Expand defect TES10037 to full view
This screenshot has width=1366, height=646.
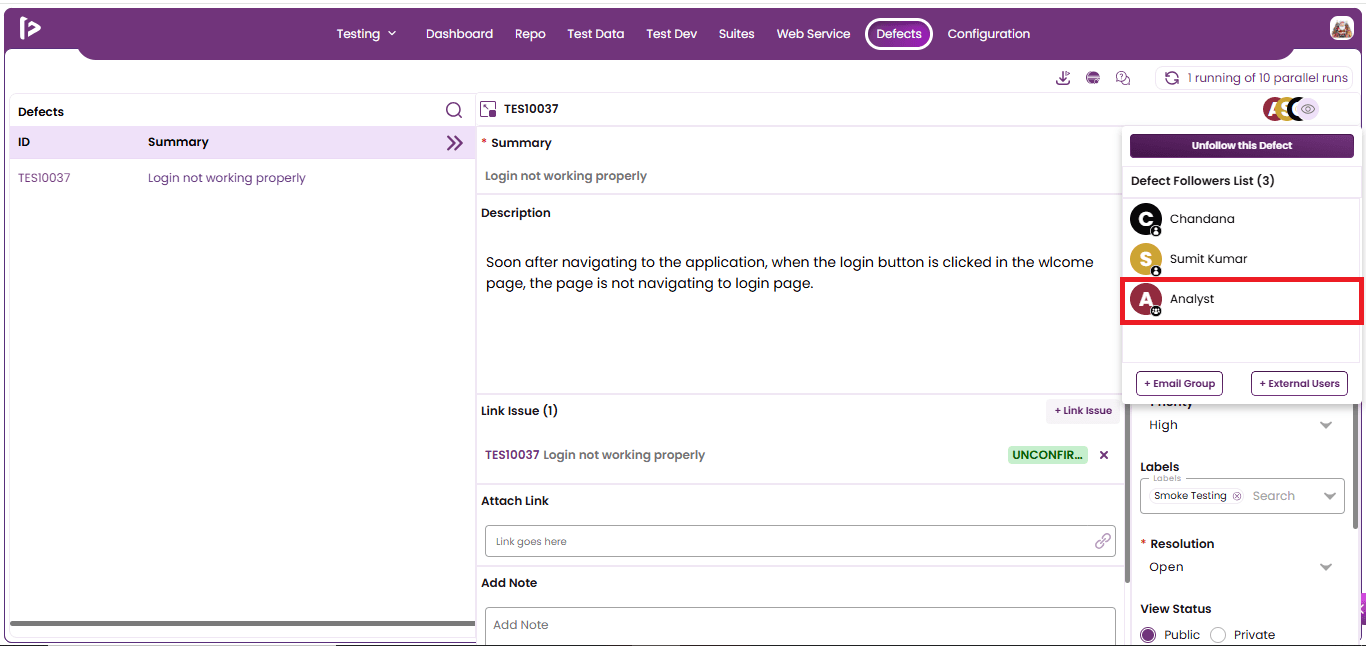pyautogui.click(x=489, y=109)
